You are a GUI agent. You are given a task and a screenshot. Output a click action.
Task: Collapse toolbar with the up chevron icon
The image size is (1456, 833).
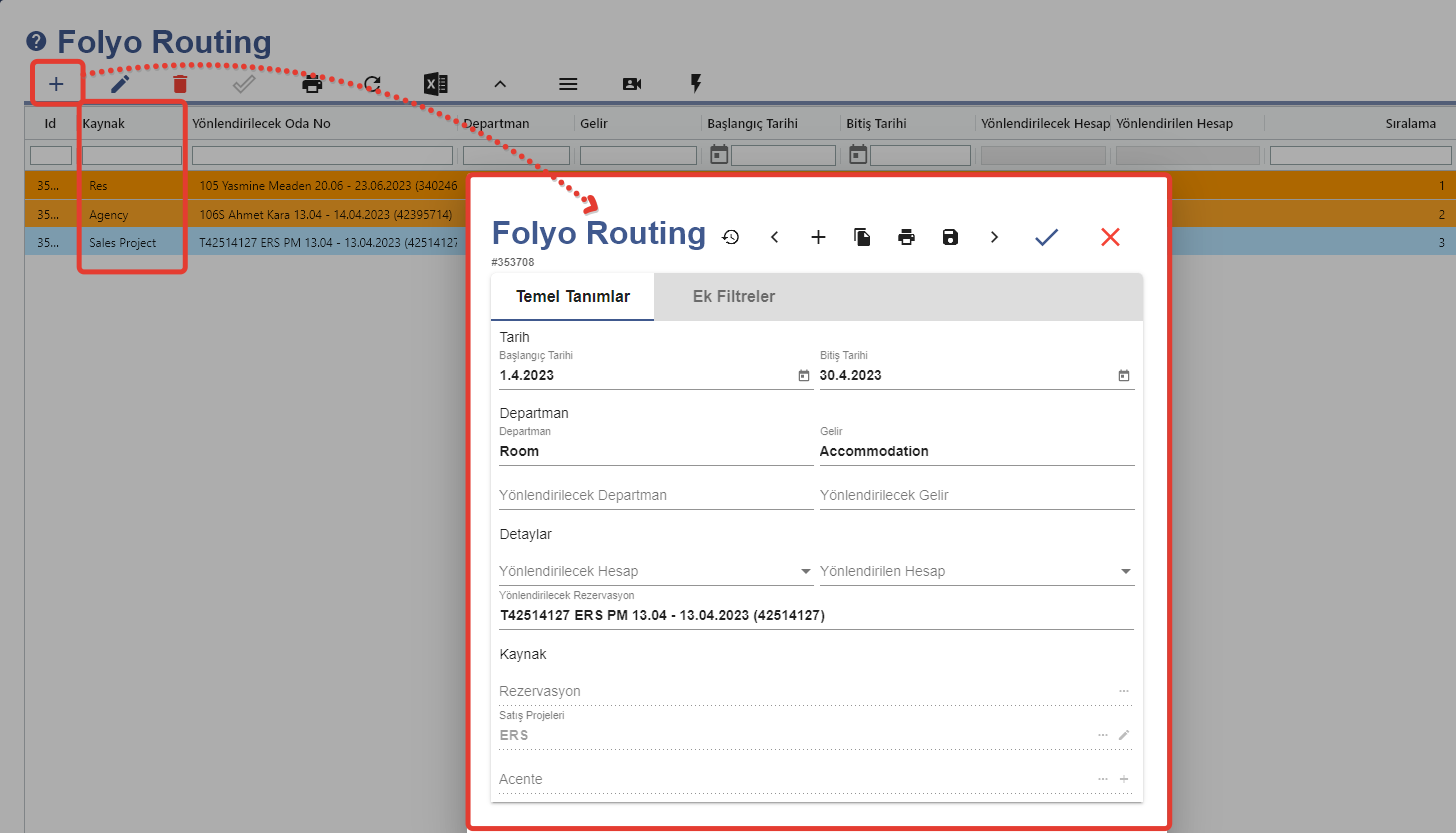500,84
